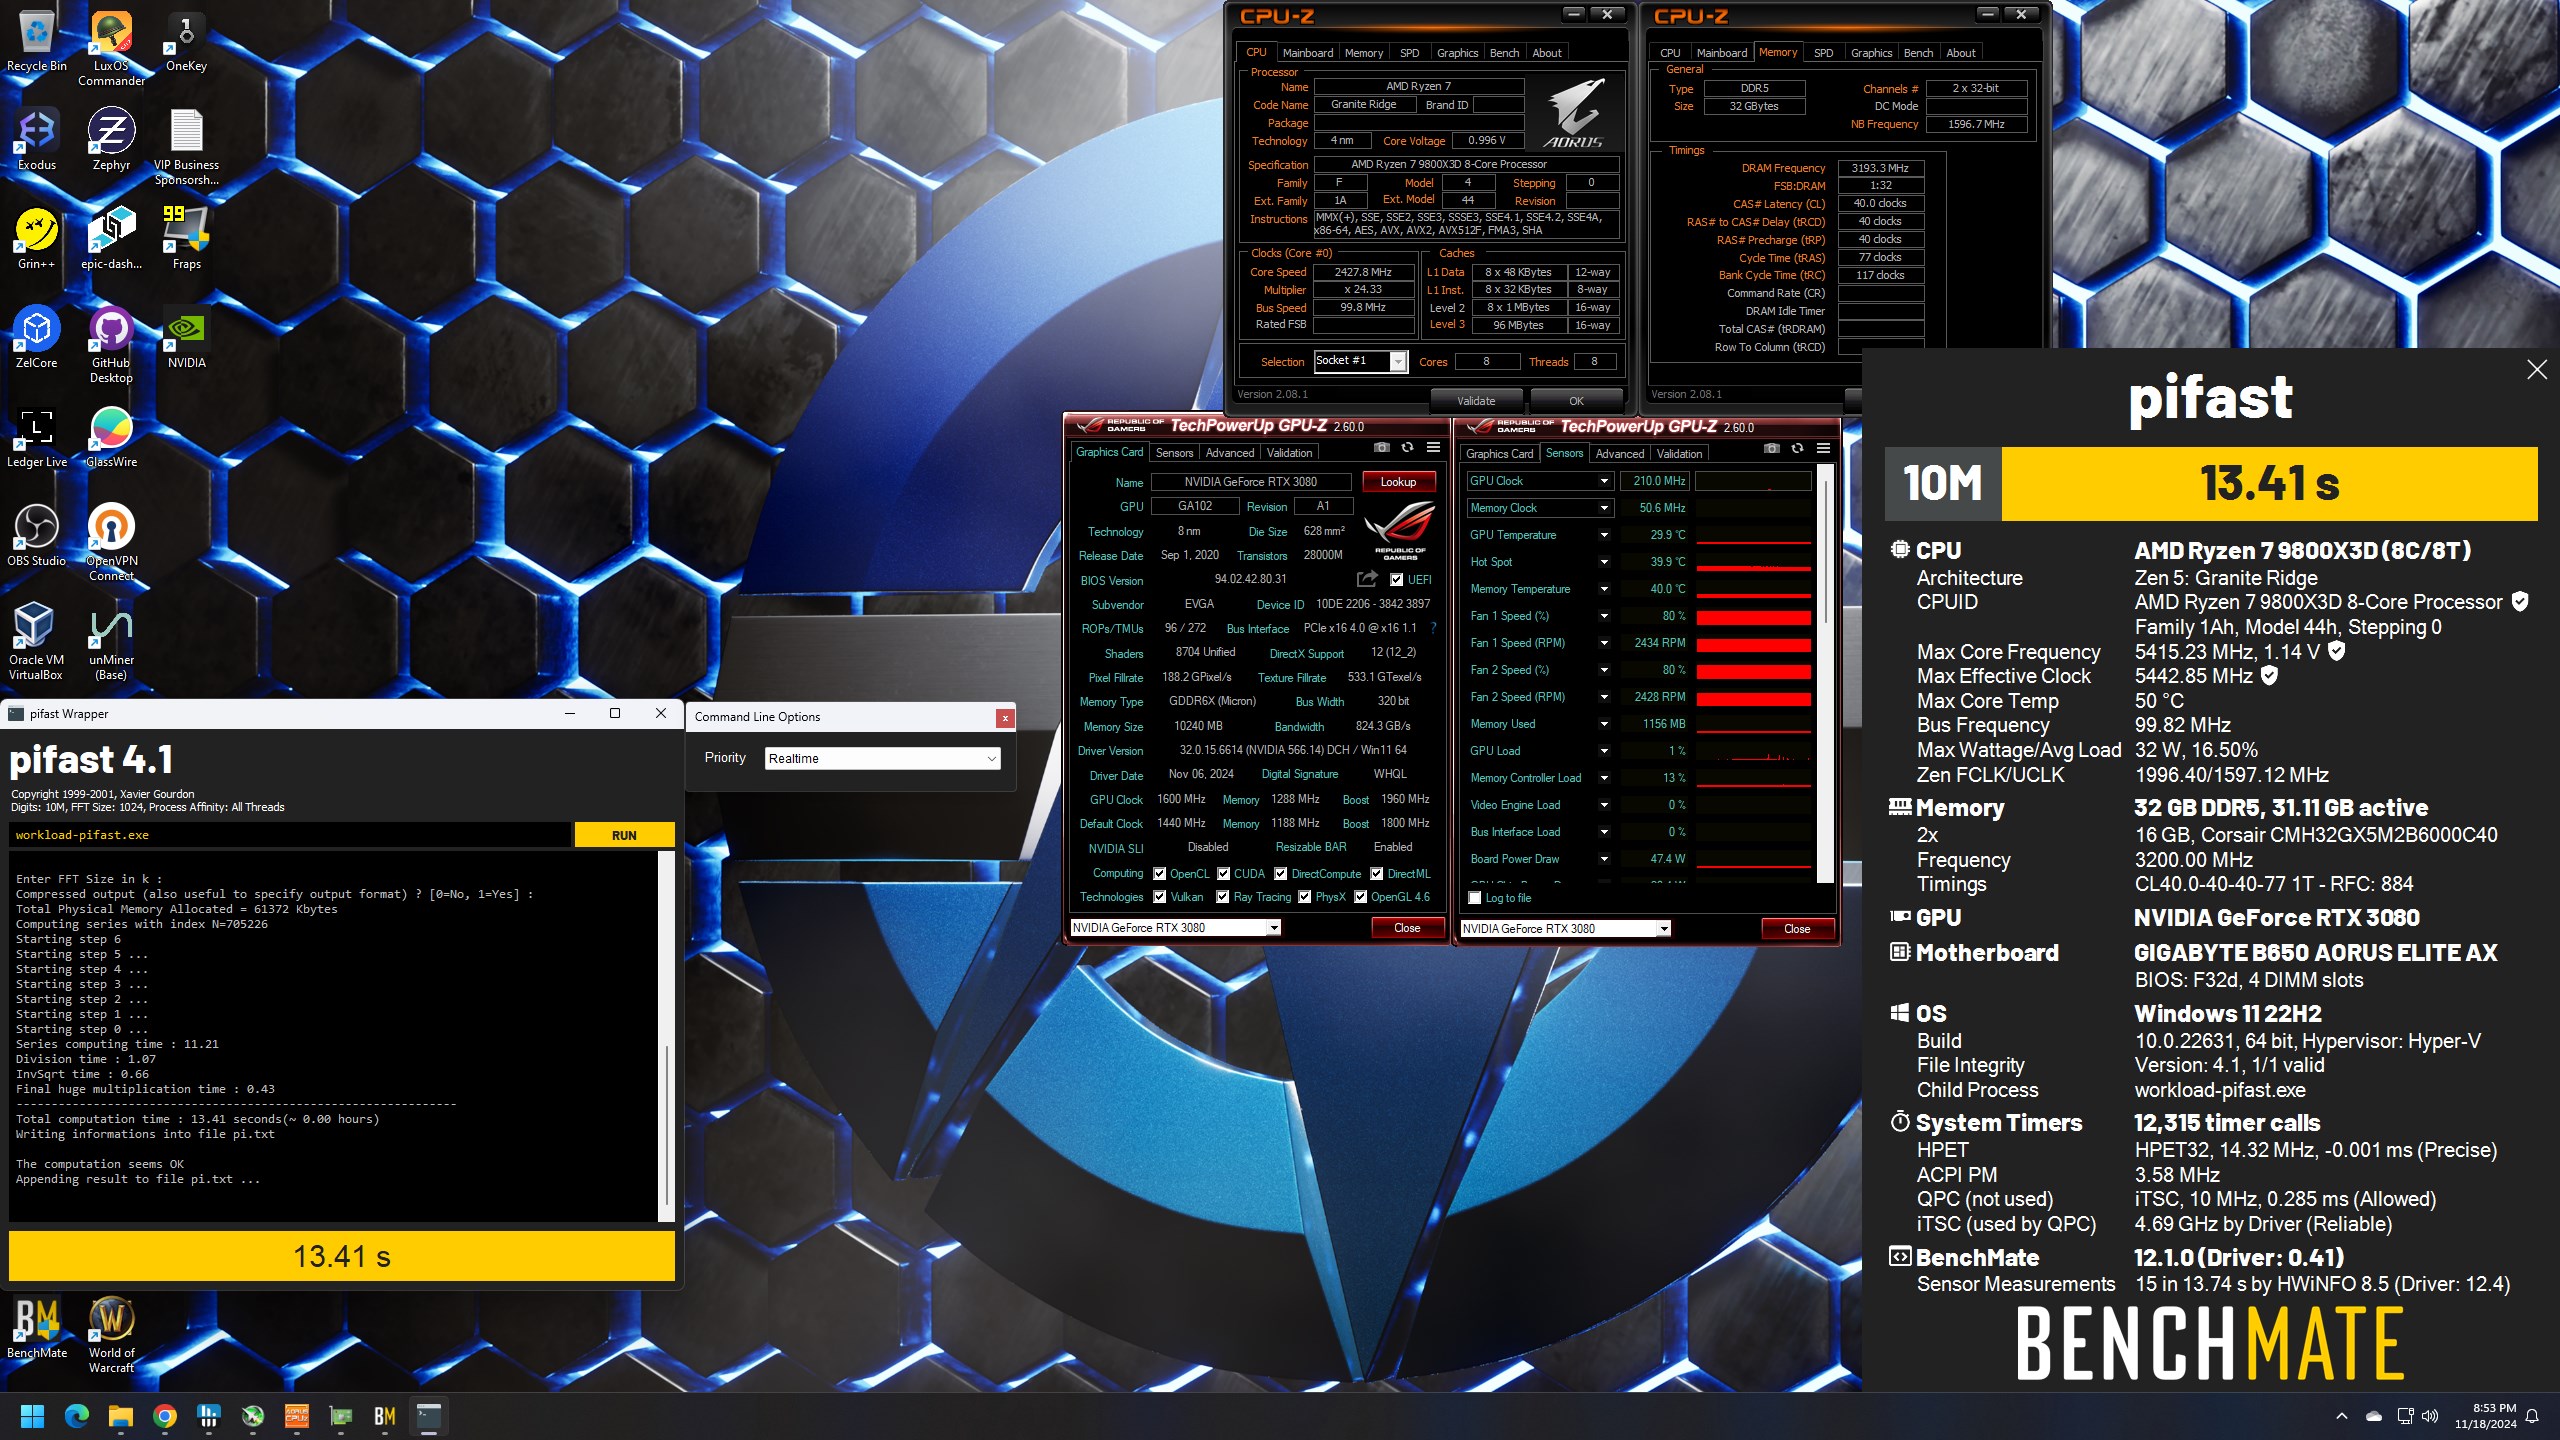Image resolution: width=2560 pixels, height=1440 pixels.
Task: Open CPU-Z Socket #1 selection dropdown
Action: coord(1361,361)
